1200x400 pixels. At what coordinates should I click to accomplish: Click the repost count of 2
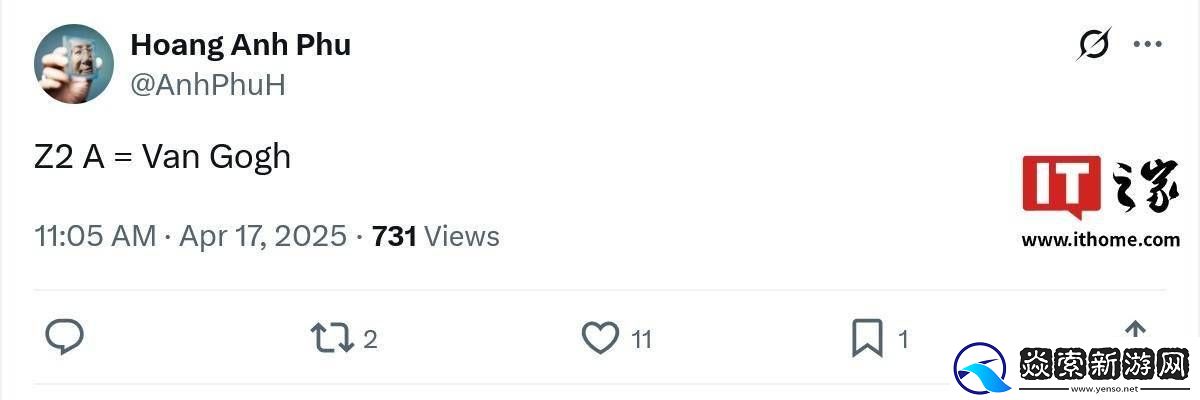(x=370, y=340)
